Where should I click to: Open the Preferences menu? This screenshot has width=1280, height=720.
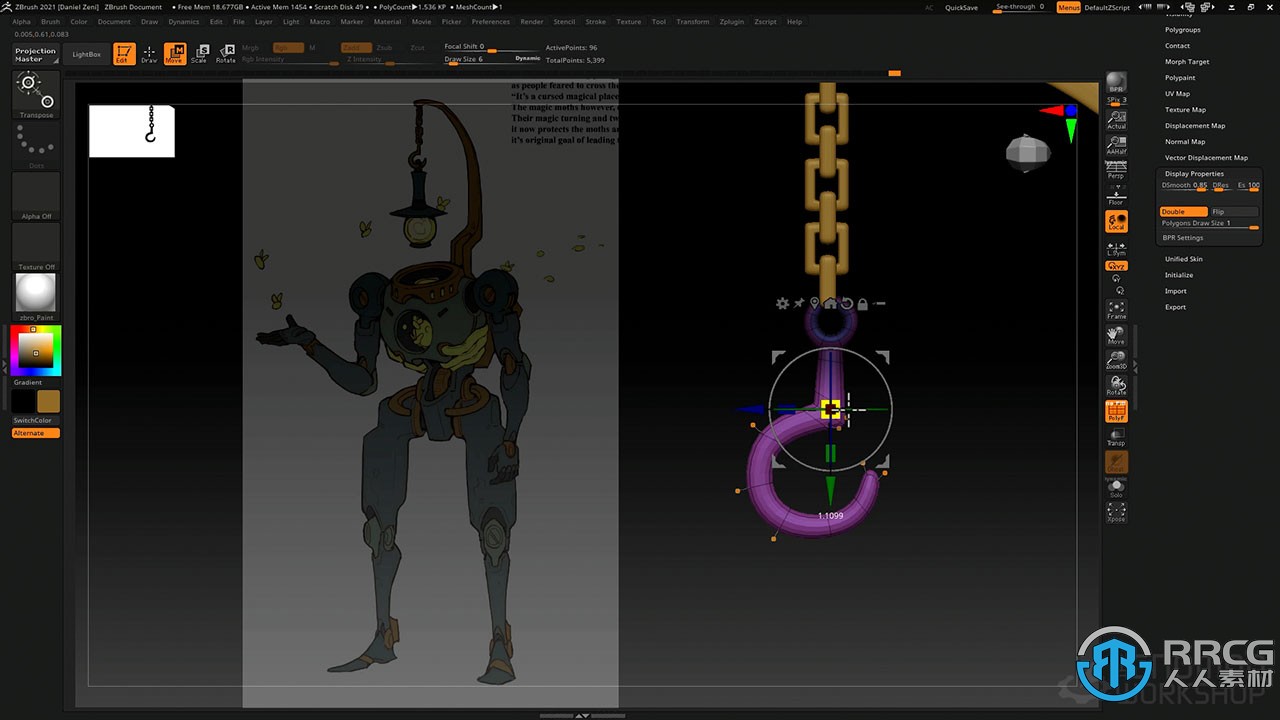pos(490,21)
